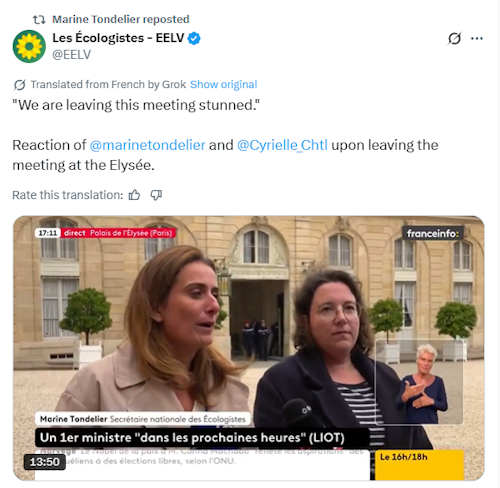This screenshot has height=488, width=500.
Task: Click the sign language interpreter inset
Action: [419, 382]
